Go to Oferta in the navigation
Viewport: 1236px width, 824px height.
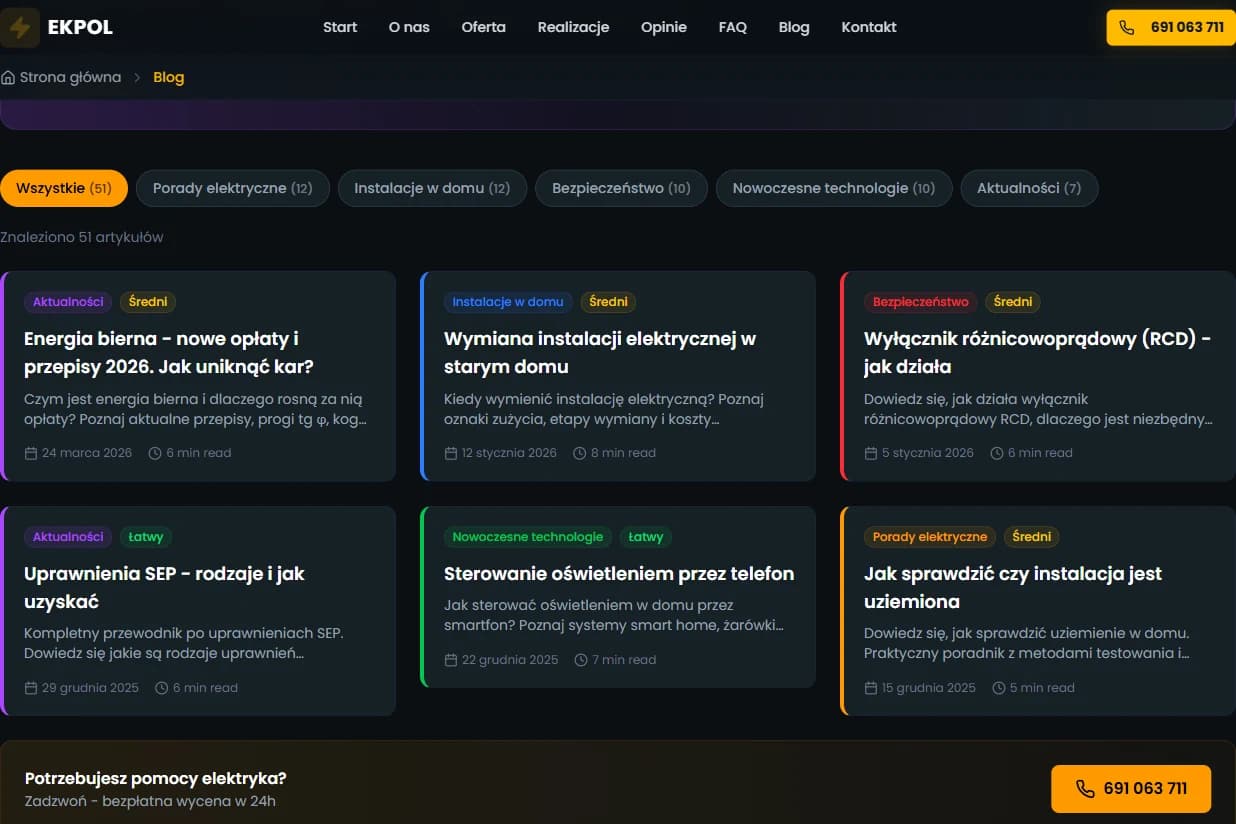pyautogui.click(x=484, y=27)
